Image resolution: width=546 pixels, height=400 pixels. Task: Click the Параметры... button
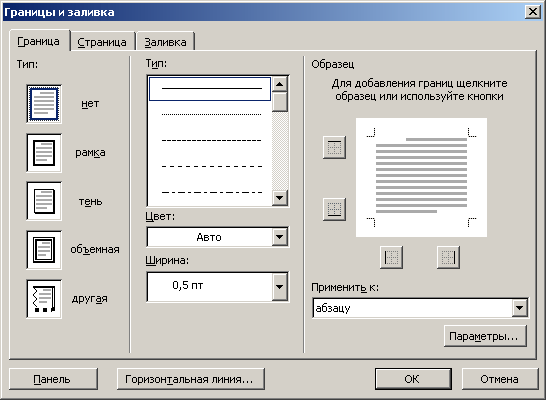(485, 336)
